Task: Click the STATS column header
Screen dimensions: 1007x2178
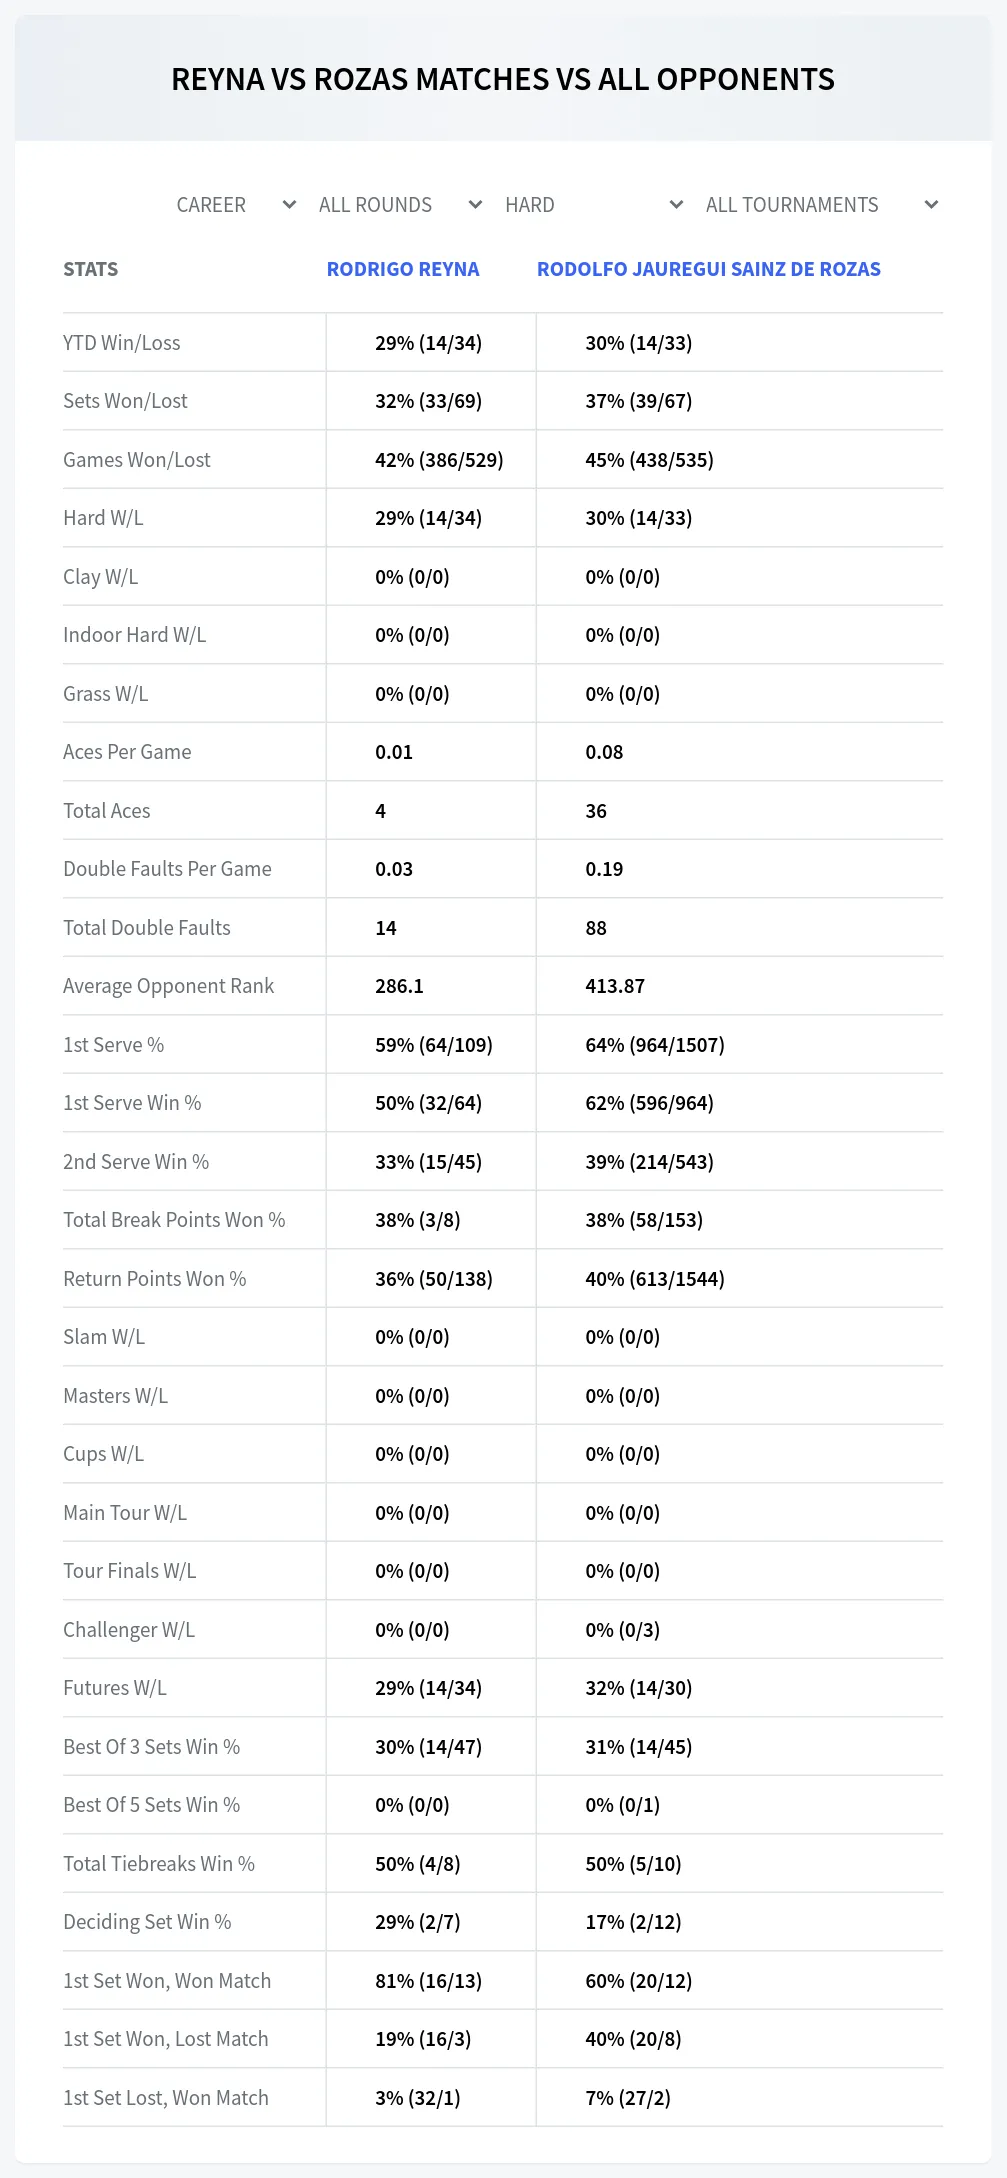Action: [x=91, y=269]
